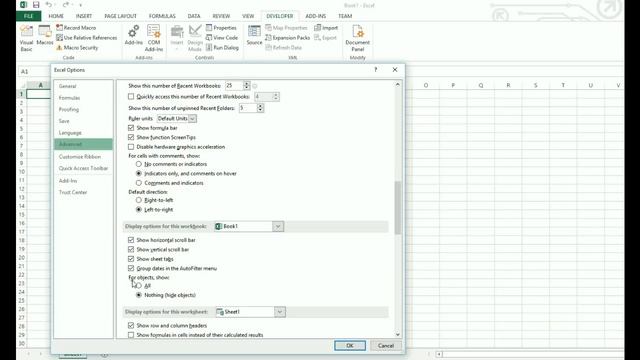Uncheck Show formula bar
The image size is (640, 360).
[x=131, y=128]
